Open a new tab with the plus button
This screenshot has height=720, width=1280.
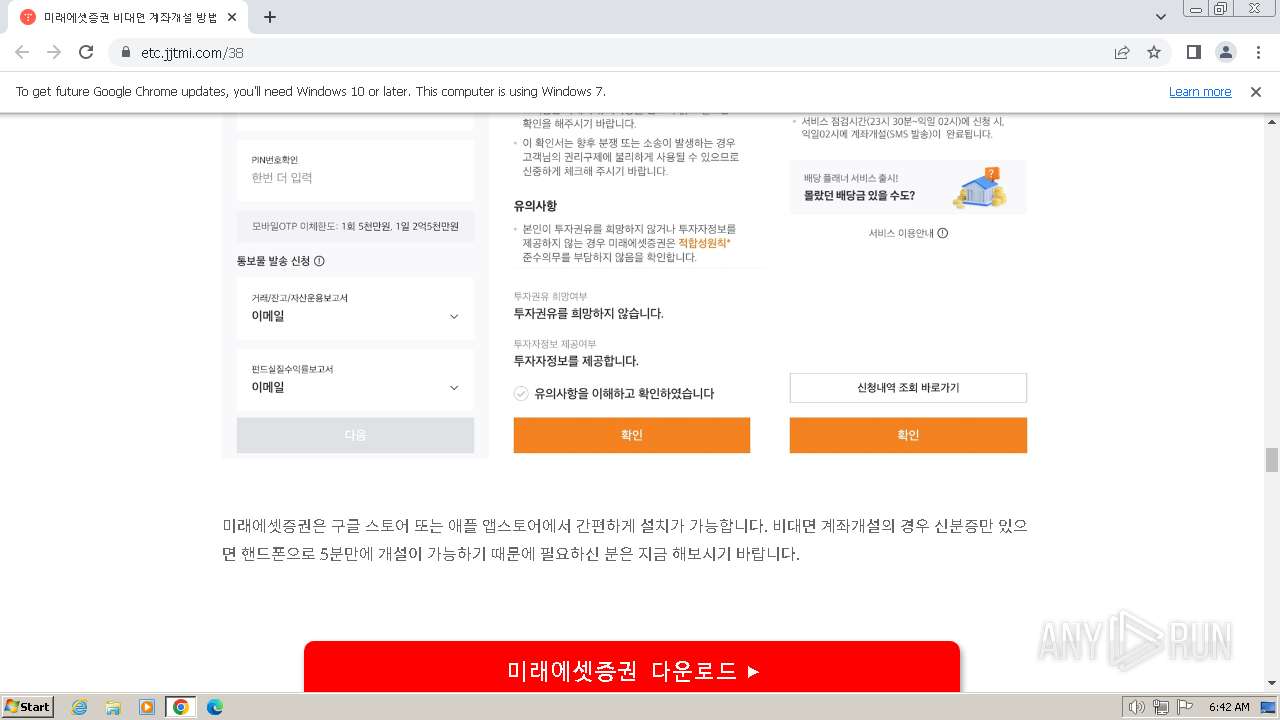[x=270, y=17]
